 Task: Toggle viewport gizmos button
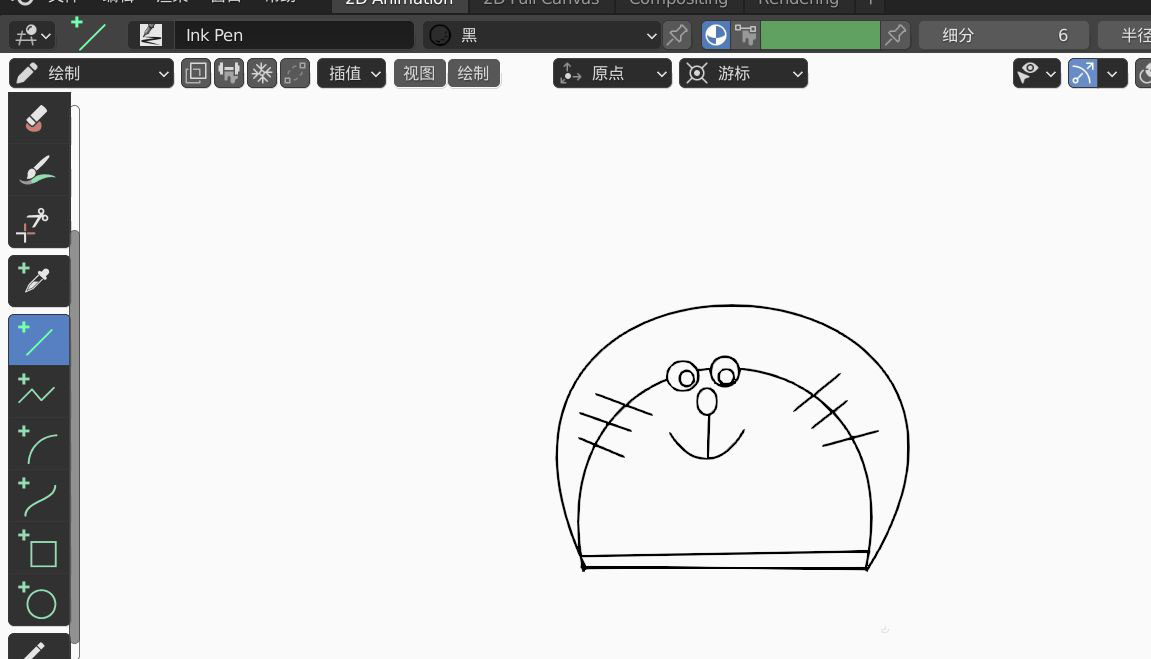point(1083,73)
